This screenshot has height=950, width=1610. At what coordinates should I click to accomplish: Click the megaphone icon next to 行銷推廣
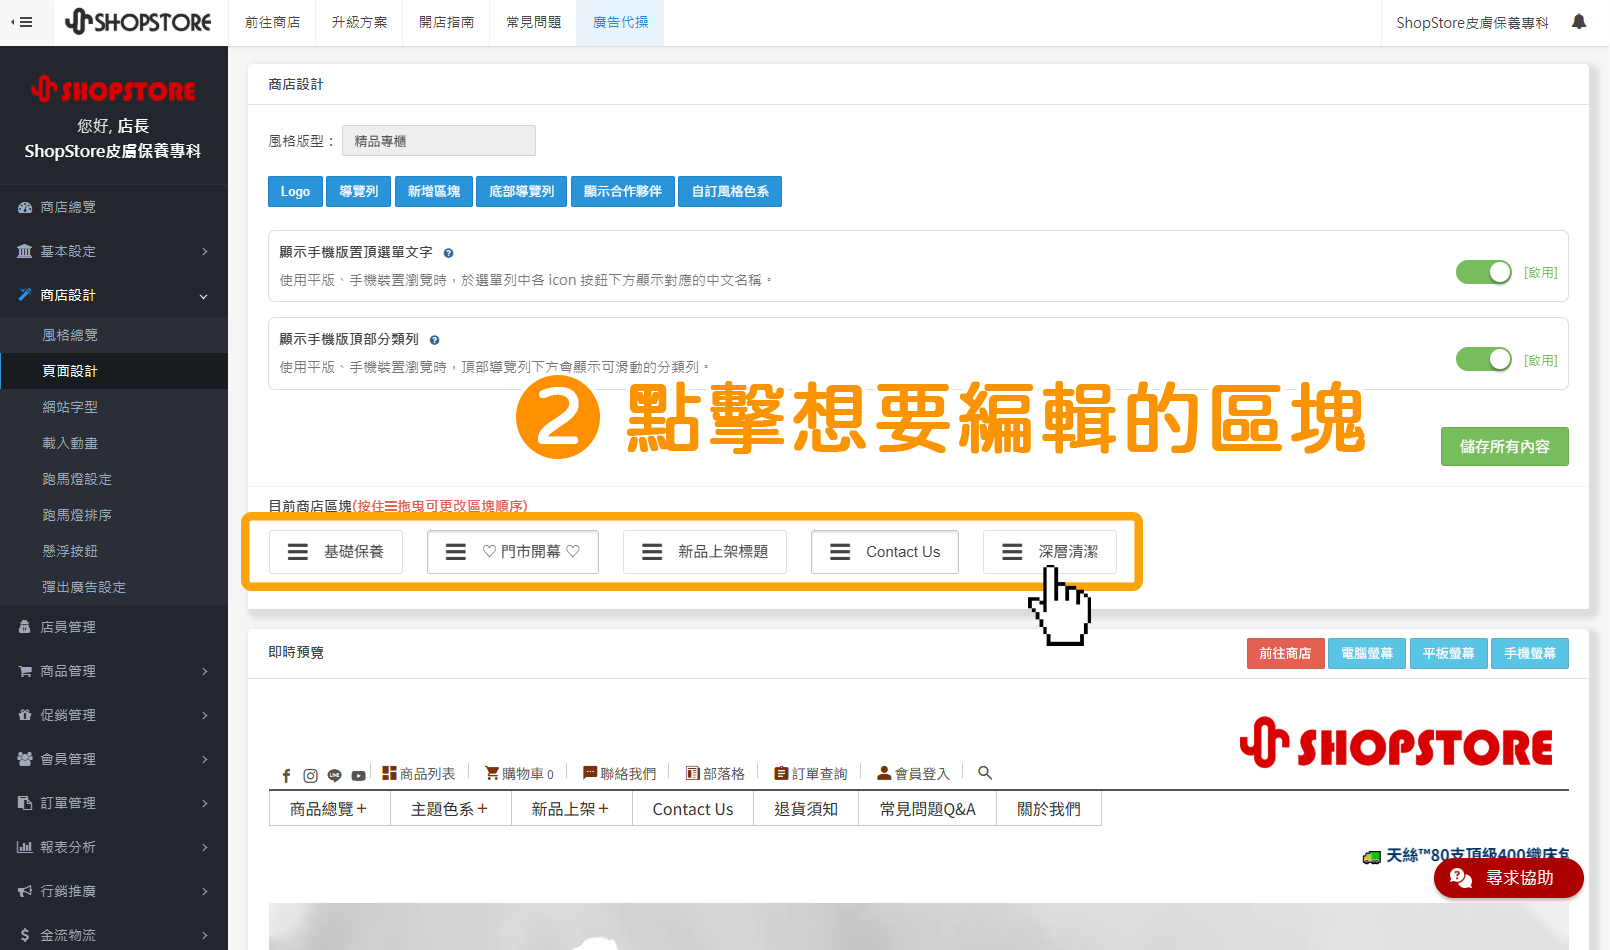click(x=25, y=891)
